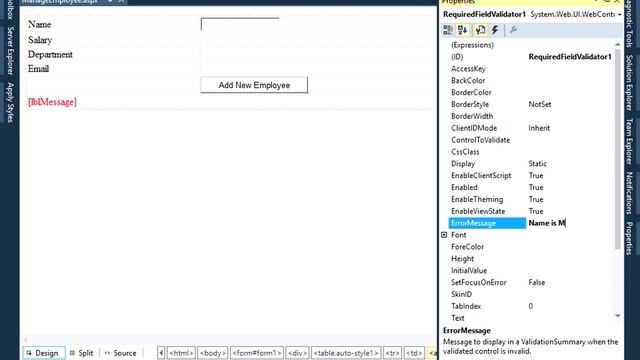
Task: Click the breadcrumb scroll-left arrow
Action: pyautogui.click(x=161, y=353)
